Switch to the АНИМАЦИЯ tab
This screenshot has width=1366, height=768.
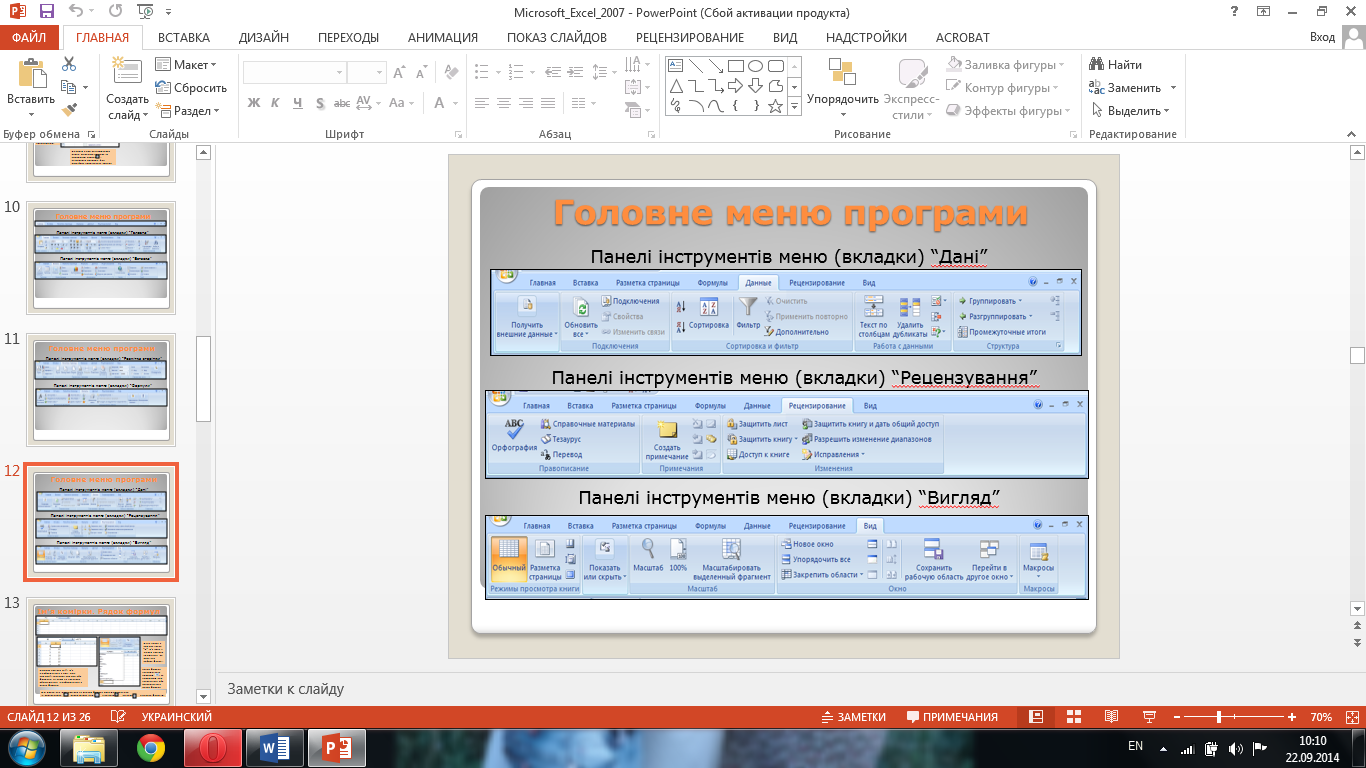point(442,38)
